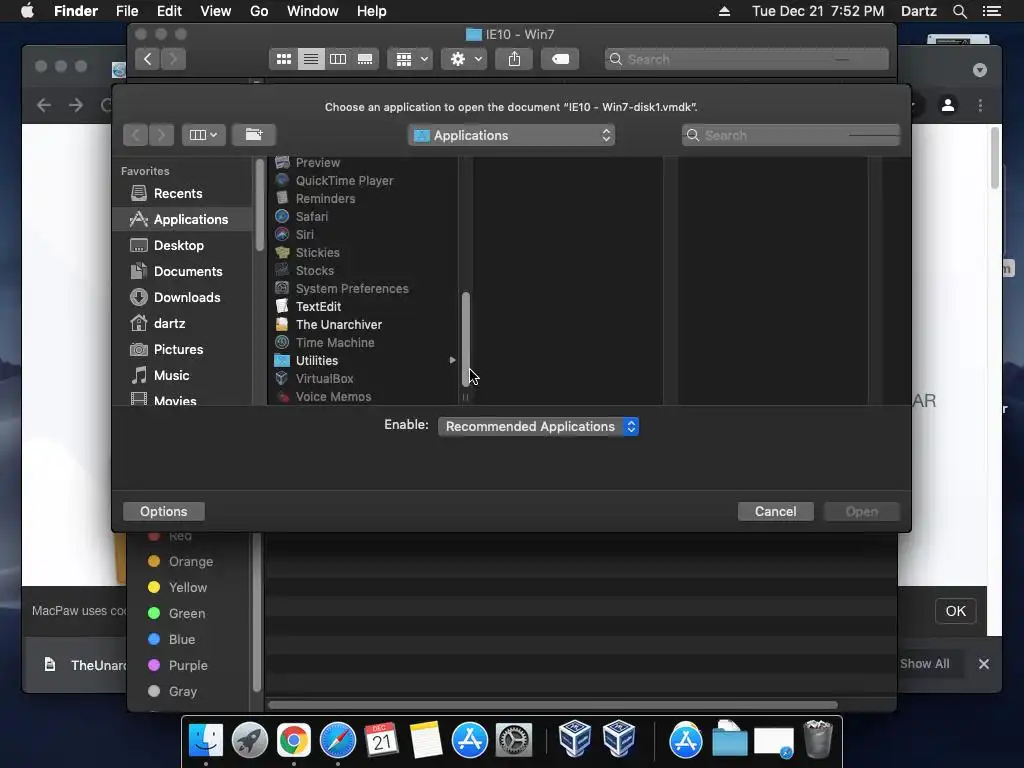1024x768 pixels.
Task: Switch IE10 - Win7 window to gallery view
Action: [x=365, y=59]
